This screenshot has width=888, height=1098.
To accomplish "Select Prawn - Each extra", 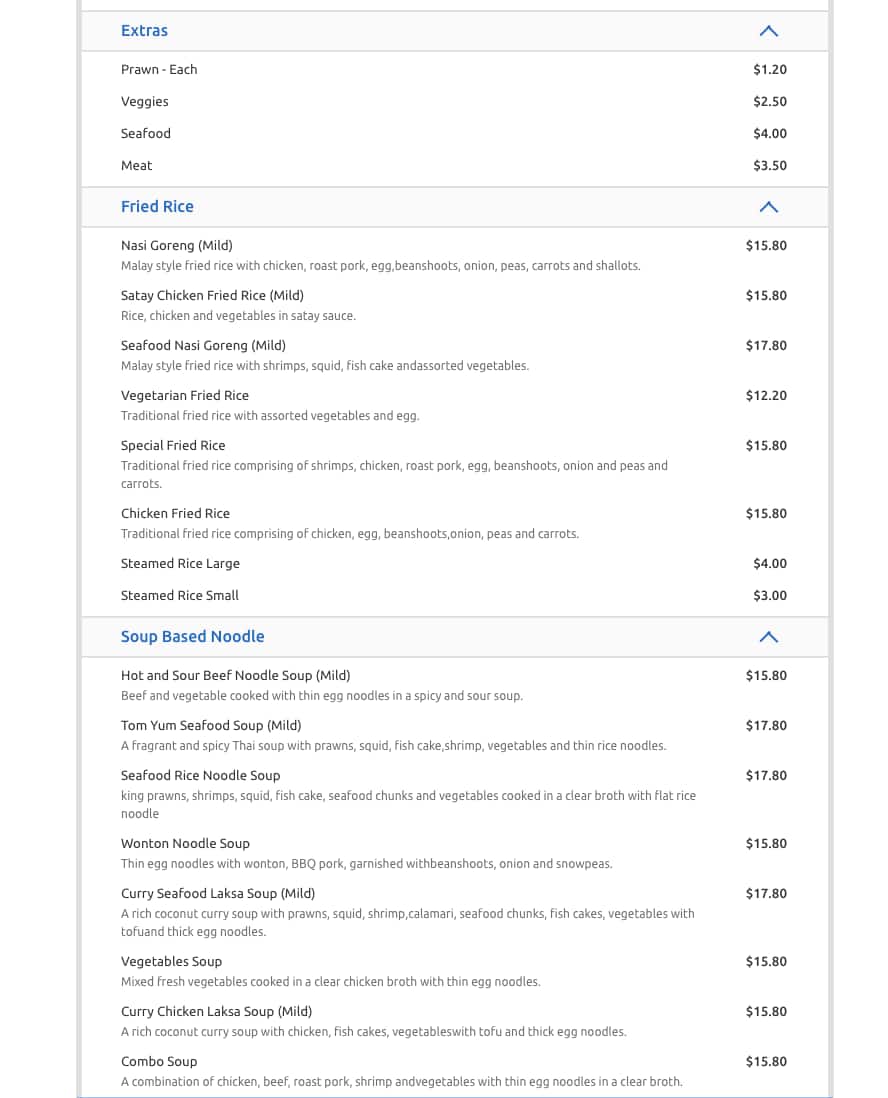I will click(158, 69).
